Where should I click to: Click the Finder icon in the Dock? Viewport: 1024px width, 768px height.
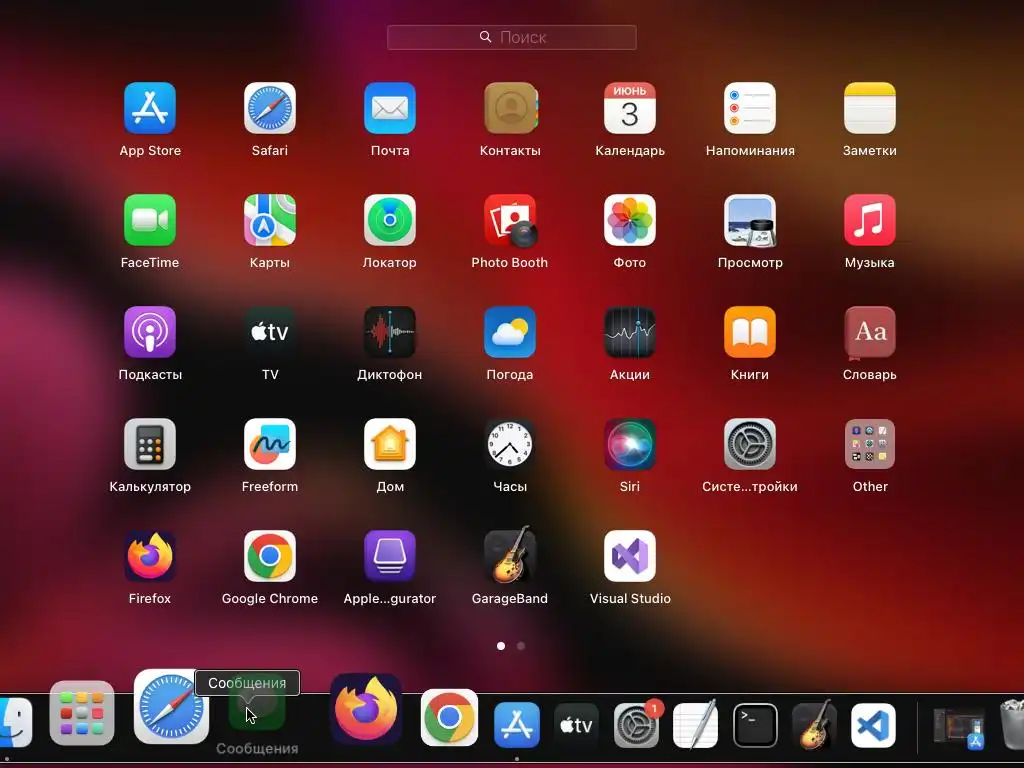click(14, 722)
